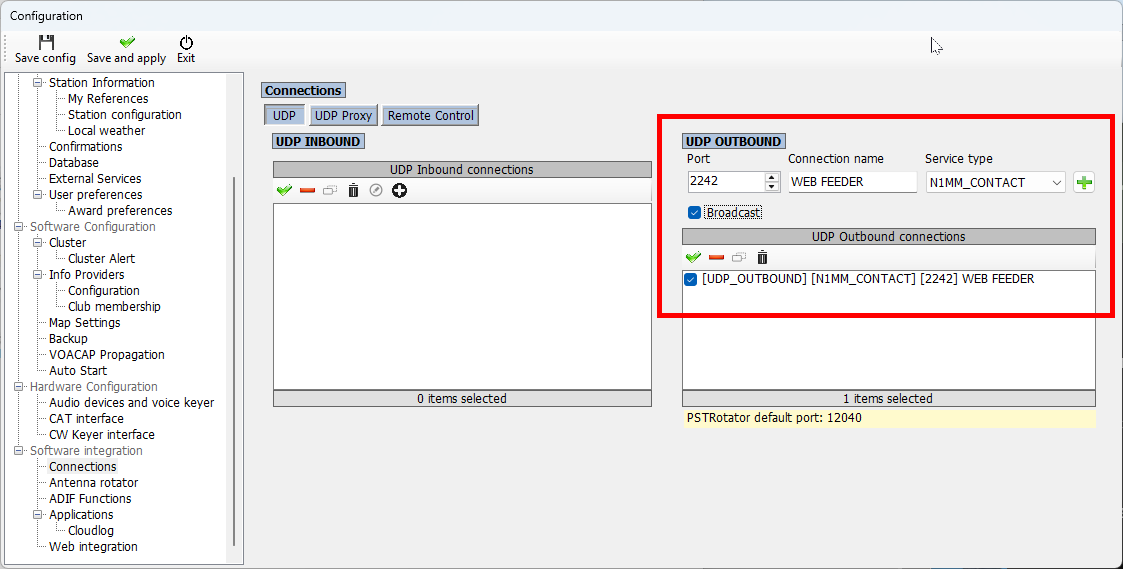
Task: Open External Services in the tree
Action: (95, 178)
